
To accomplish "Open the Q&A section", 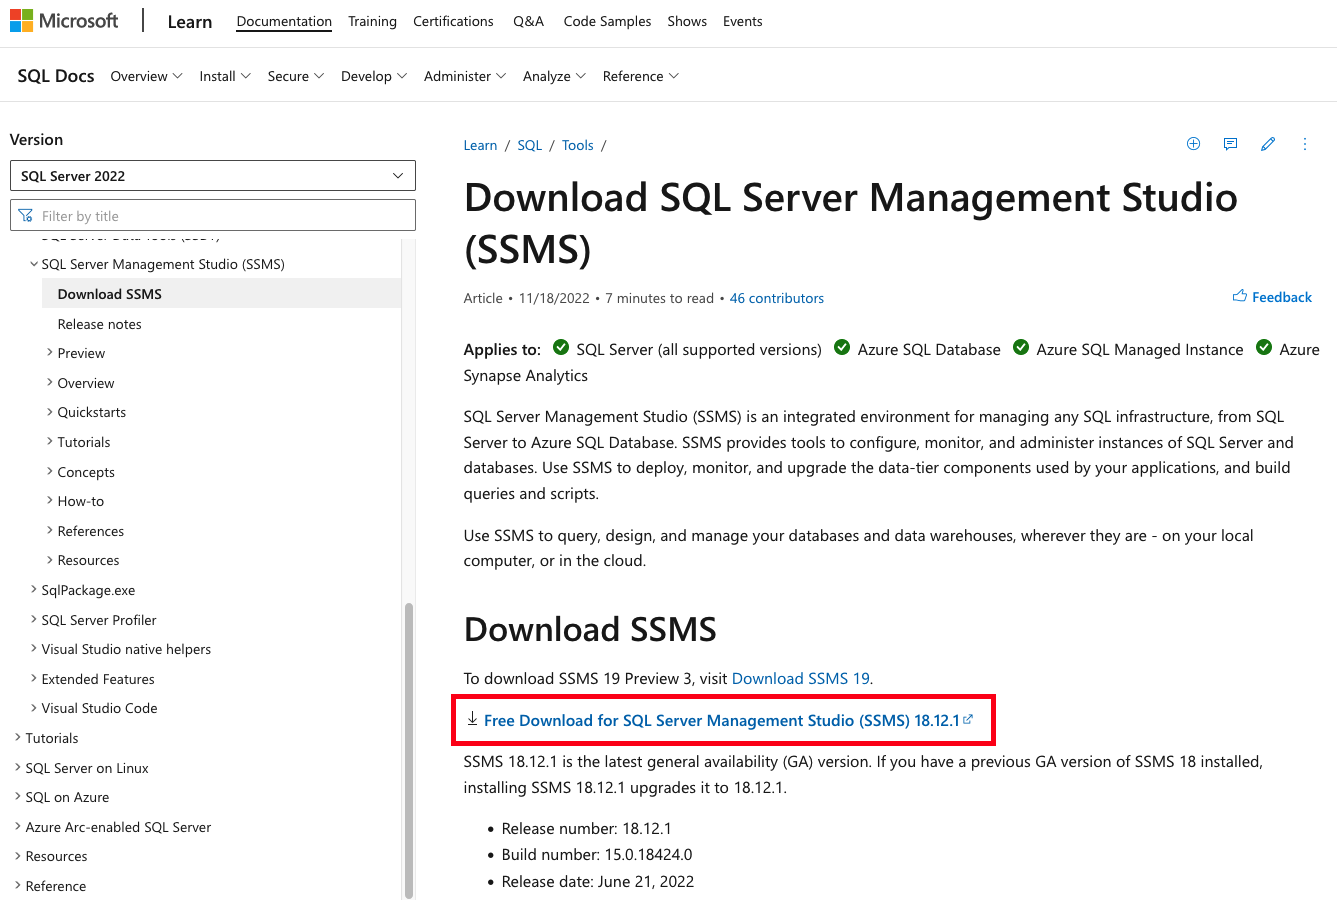I will pos(528,21).
